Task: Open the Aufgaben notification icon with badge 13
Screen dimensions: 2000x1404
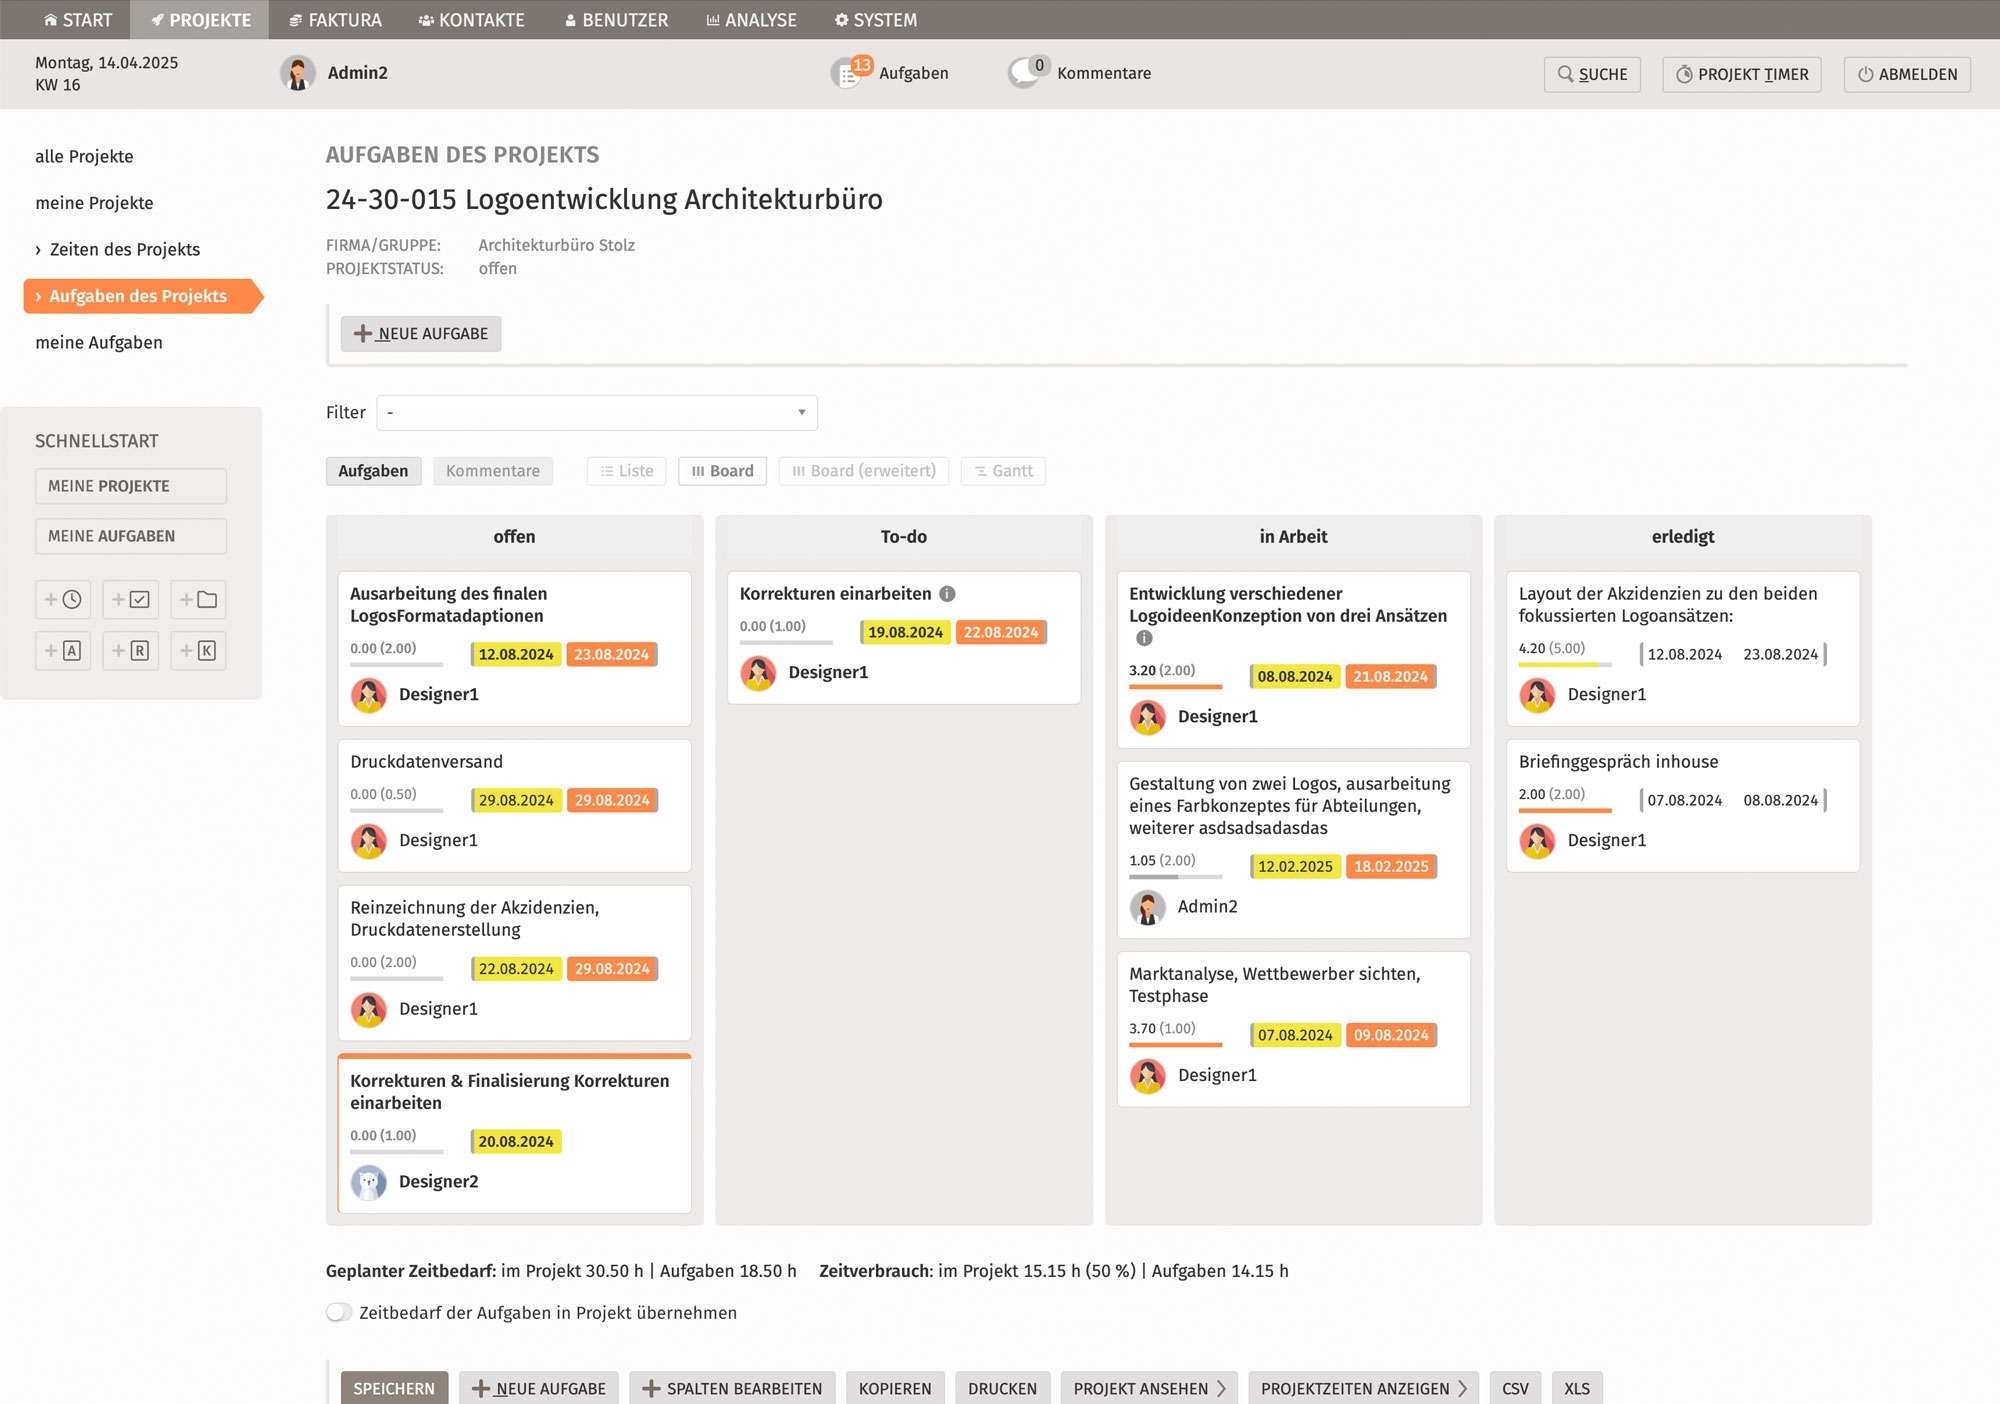Action: click(849, 73)
